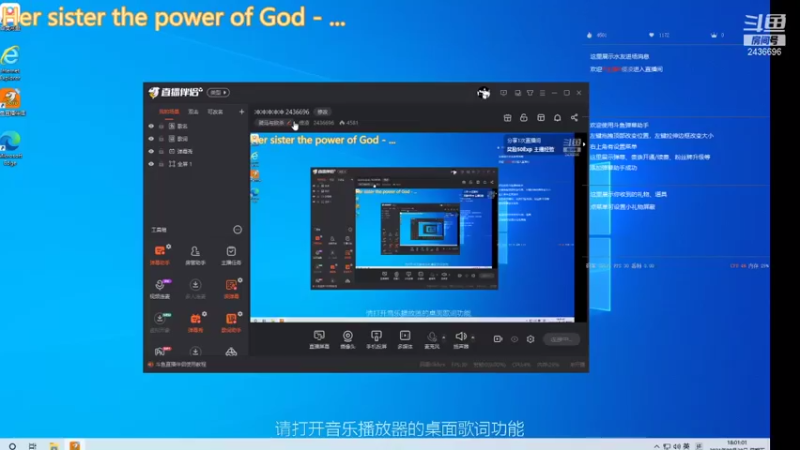Image resolution: width=800 pixels, height=450 pixels.
Task: Open the hamburger menu in title bar
Action: tap(542, 93)
